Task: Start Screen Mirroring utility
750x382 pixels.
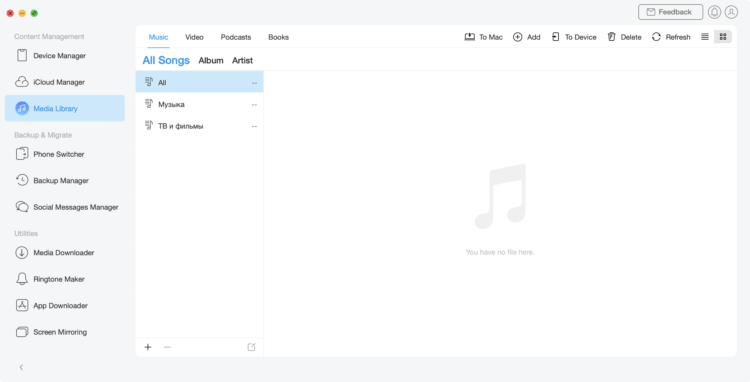Action: [x=65, y=332]
